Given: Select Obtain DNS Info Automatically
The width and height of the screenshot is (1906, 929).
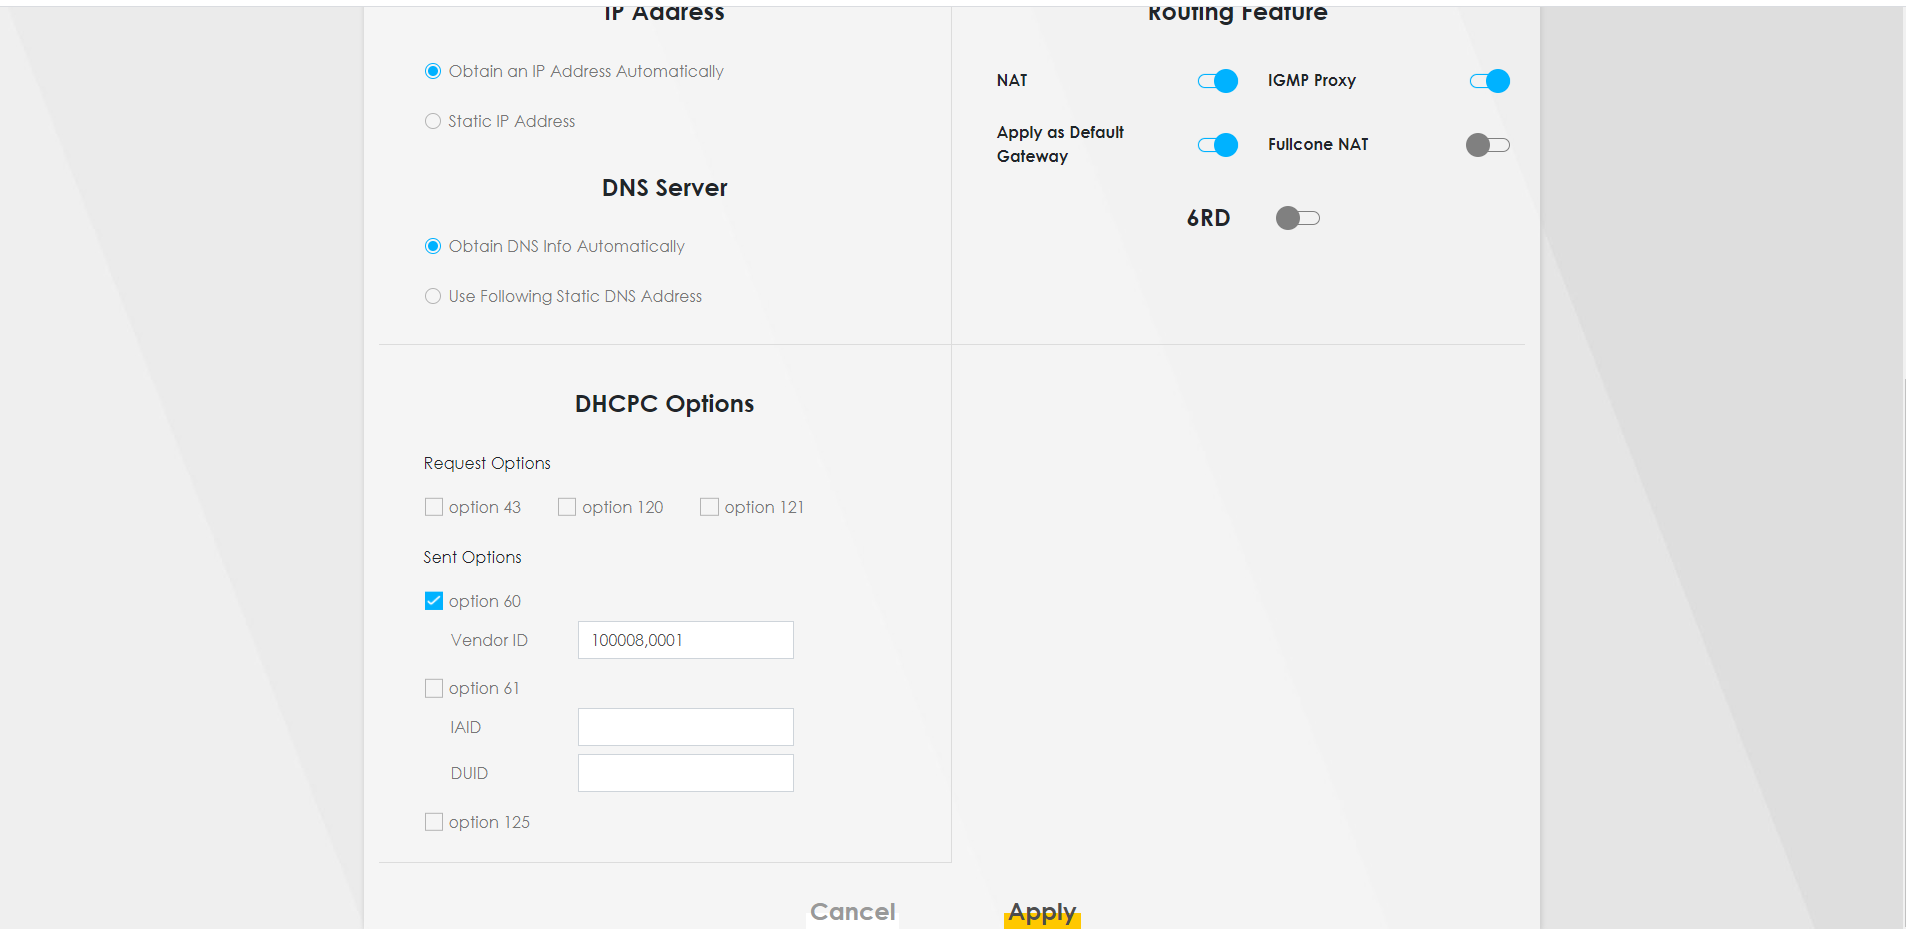Looking at the screenshot, I should tap(433, 246).
